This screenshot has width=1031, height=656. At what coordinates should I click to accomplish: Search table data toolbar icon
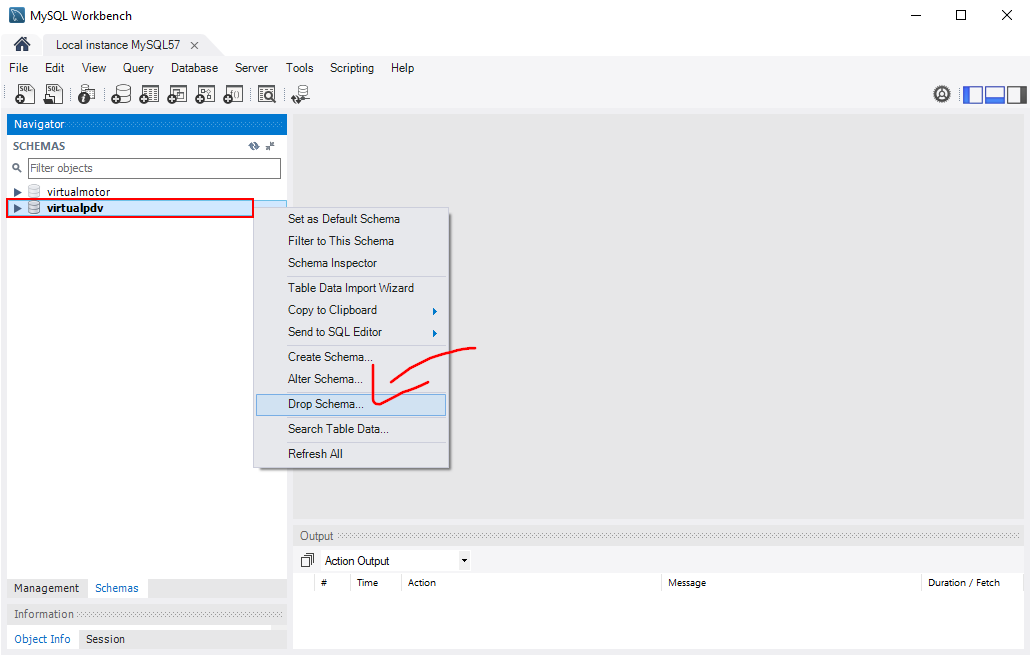click(x=266, y=94)
